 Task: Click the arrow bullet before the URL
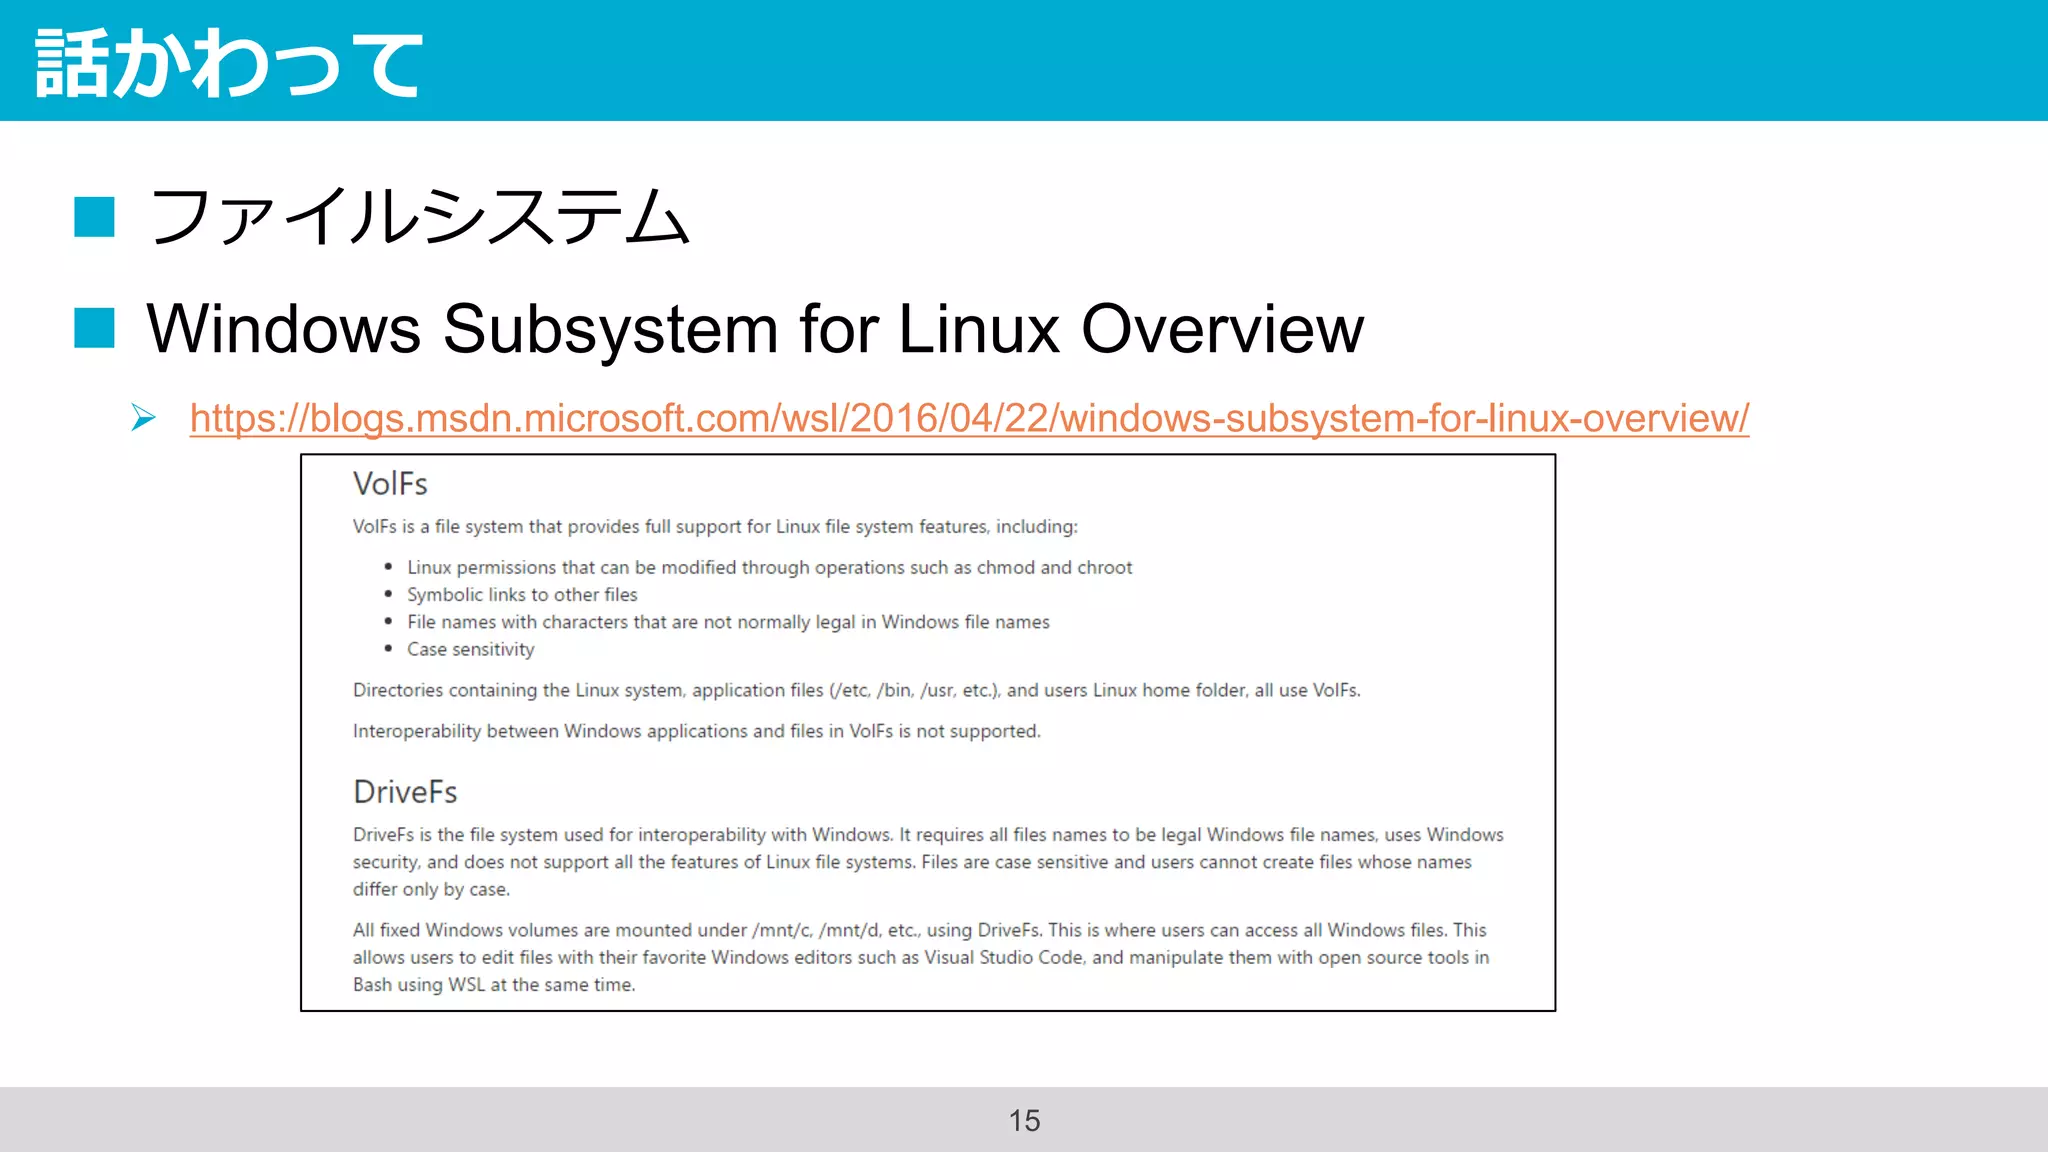(x=144, y=418)
